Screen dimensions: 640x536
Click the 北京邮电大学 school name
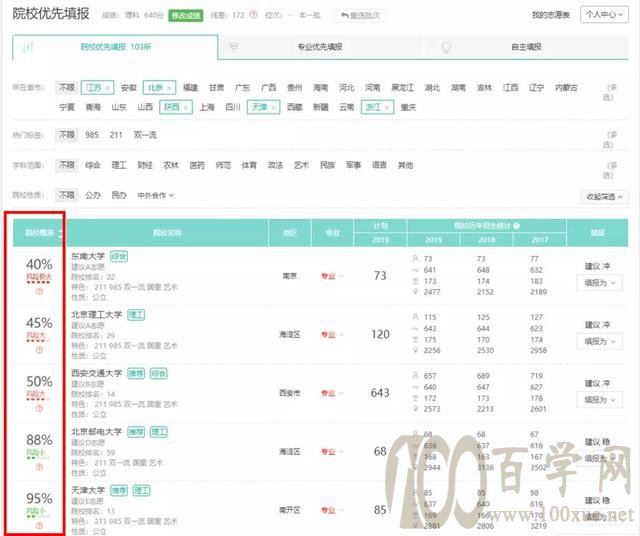97,431
